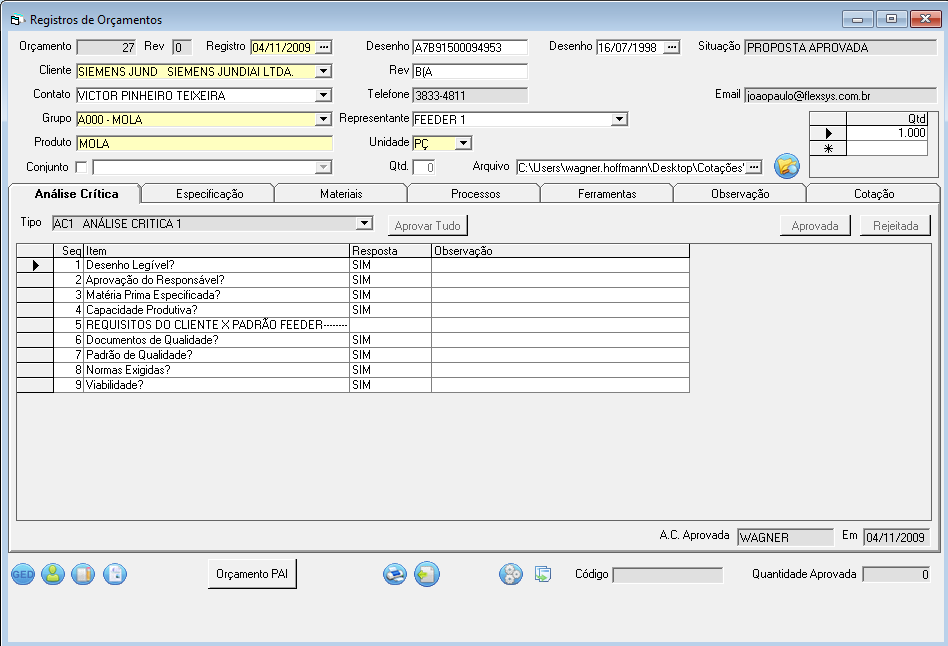The width and height of the screenshot is (948, 646).
Task: Switch to the Observação tab
Action: [740, 194]
